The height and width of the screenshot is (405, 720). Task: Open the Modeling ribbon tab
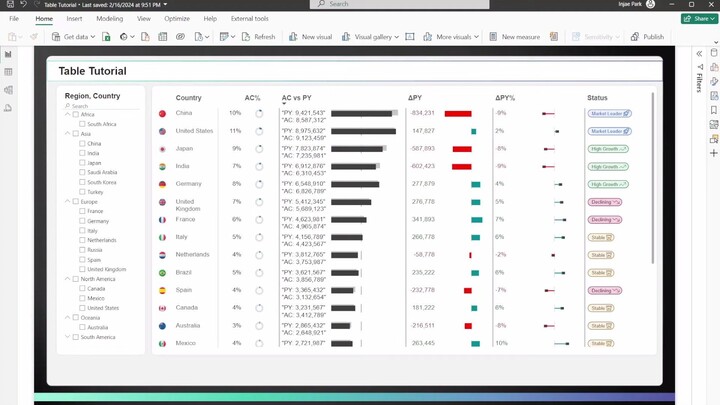point(110,18)
